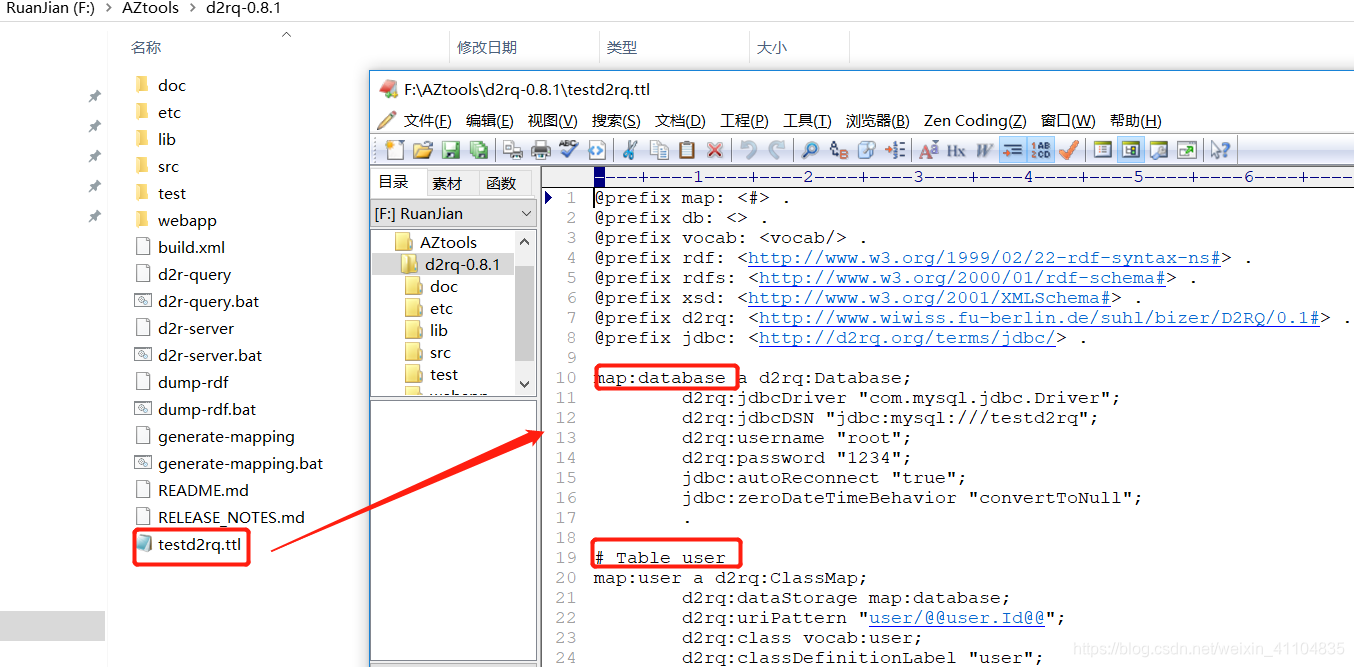1354x667 pixels.
Task: Click the Save All toolbar icon
Action: point(479,150)
